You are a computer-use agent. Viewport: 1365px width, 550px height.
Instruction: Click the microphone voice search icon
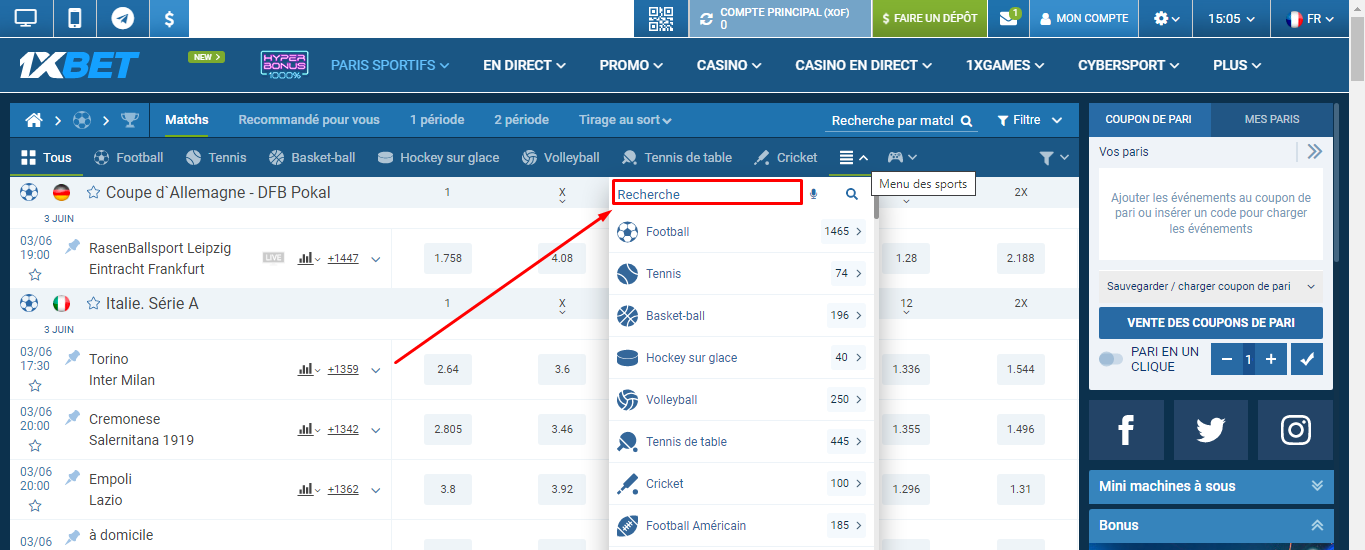813,194
